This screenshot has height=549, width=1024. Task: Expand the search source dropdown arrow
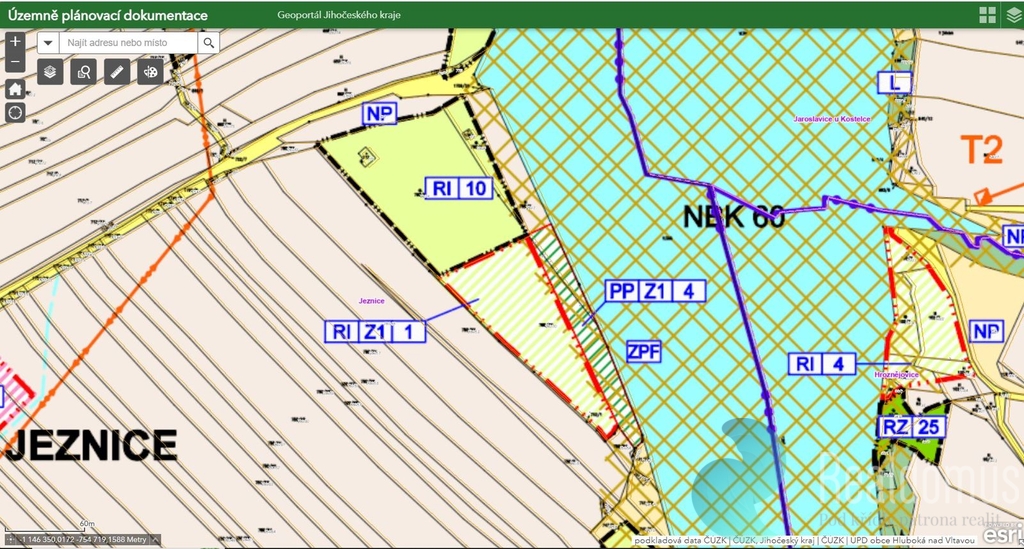(48, 43)
